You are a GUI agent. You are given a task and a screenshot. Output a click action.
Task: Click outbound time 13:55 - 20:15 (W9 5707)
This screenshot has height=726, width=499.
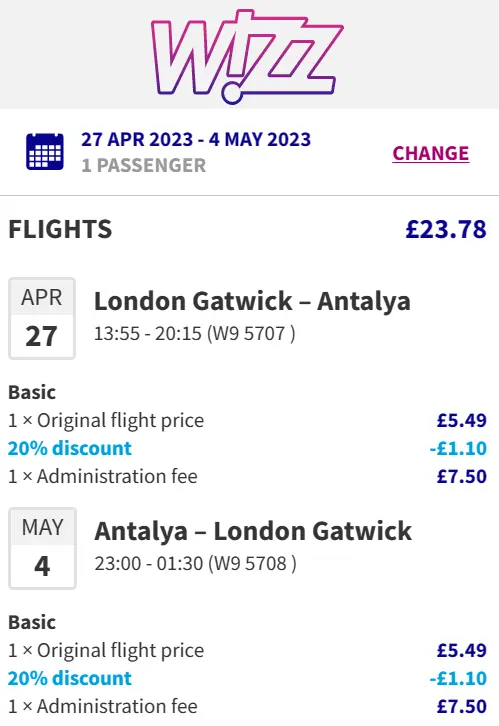pos(194,333)
